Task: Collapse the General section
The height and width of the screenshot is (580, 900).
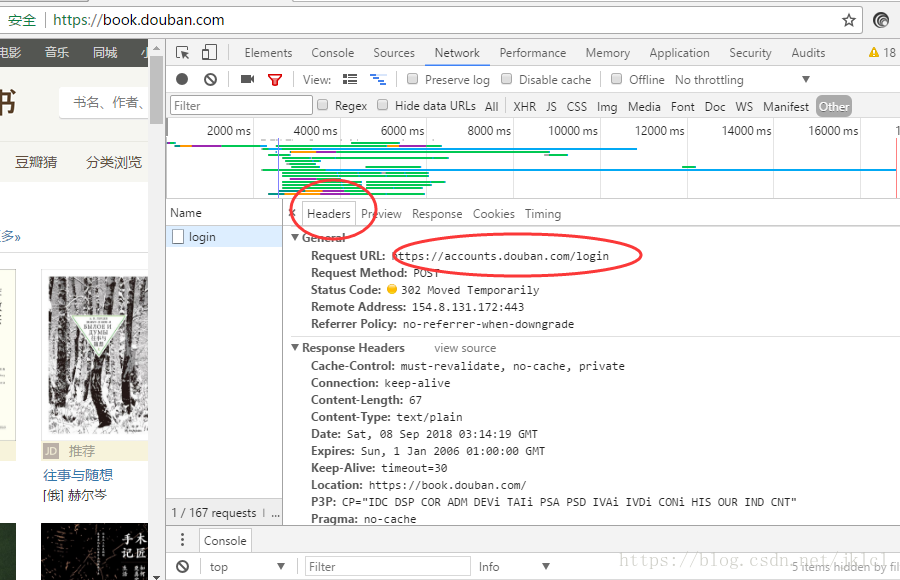Action: point(295,237)
